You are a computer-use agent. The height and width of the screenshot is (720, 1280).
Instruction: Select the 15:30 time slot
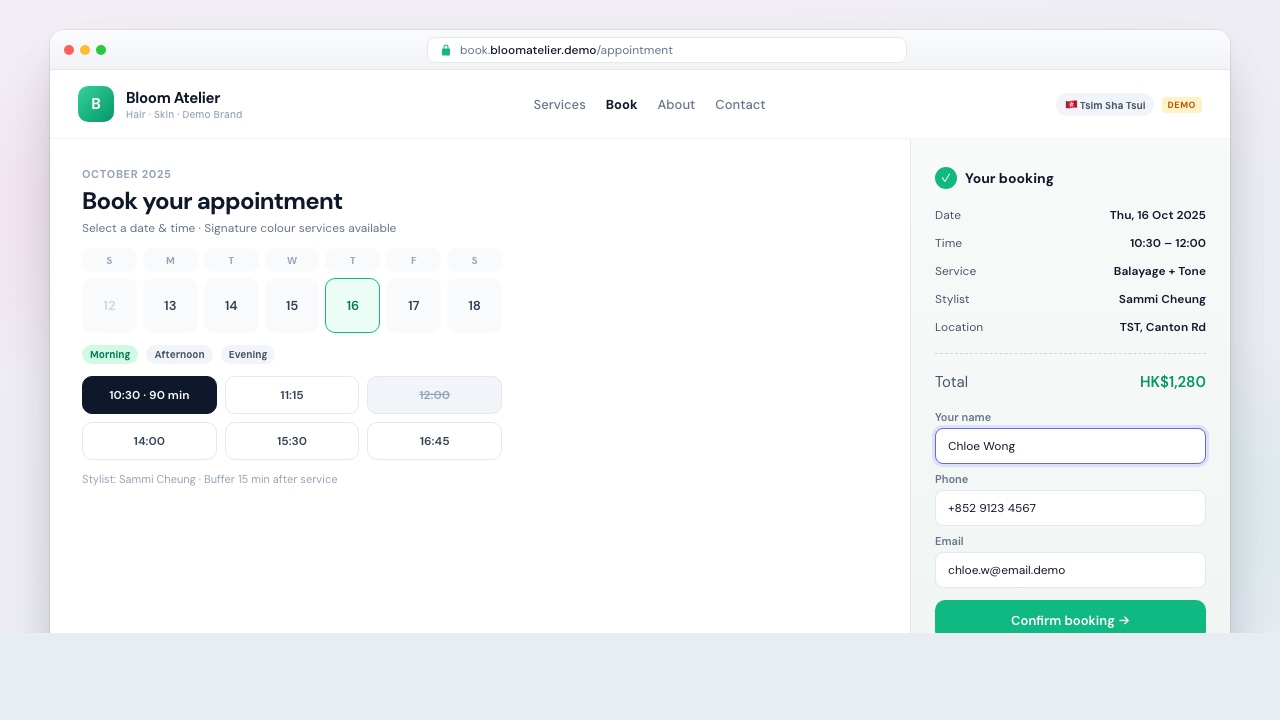[292, 441]
